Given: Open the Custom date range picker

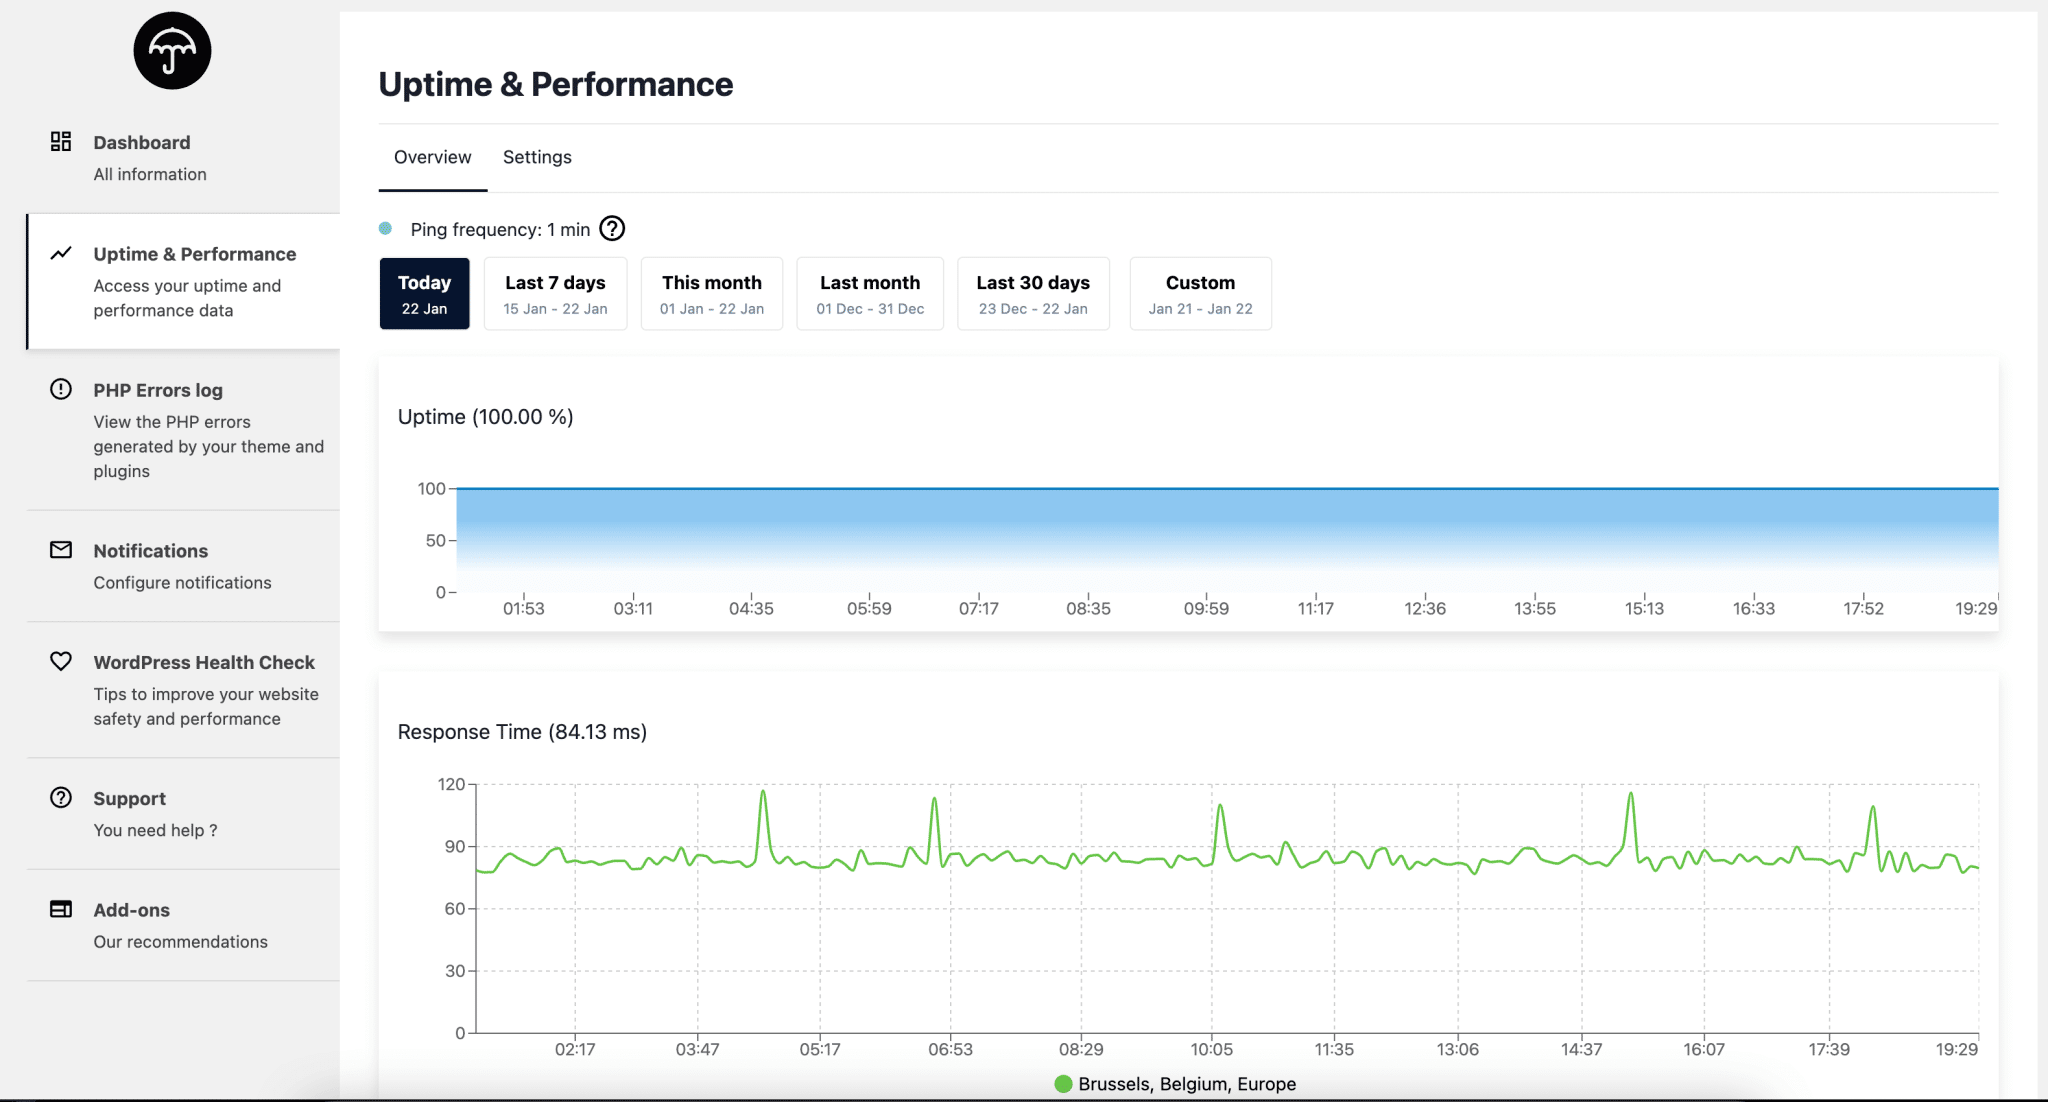Looking at the screenshot, I should [1200, 294].
